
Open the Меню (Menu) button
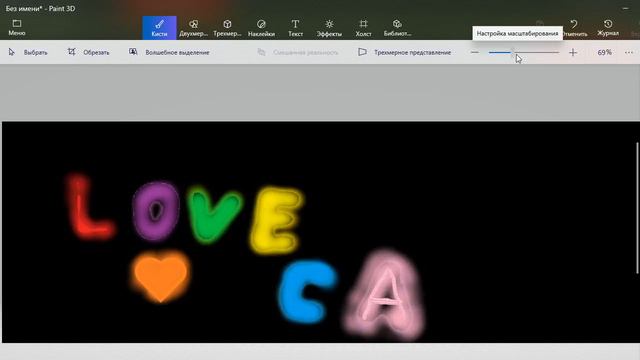click(17, 28)
